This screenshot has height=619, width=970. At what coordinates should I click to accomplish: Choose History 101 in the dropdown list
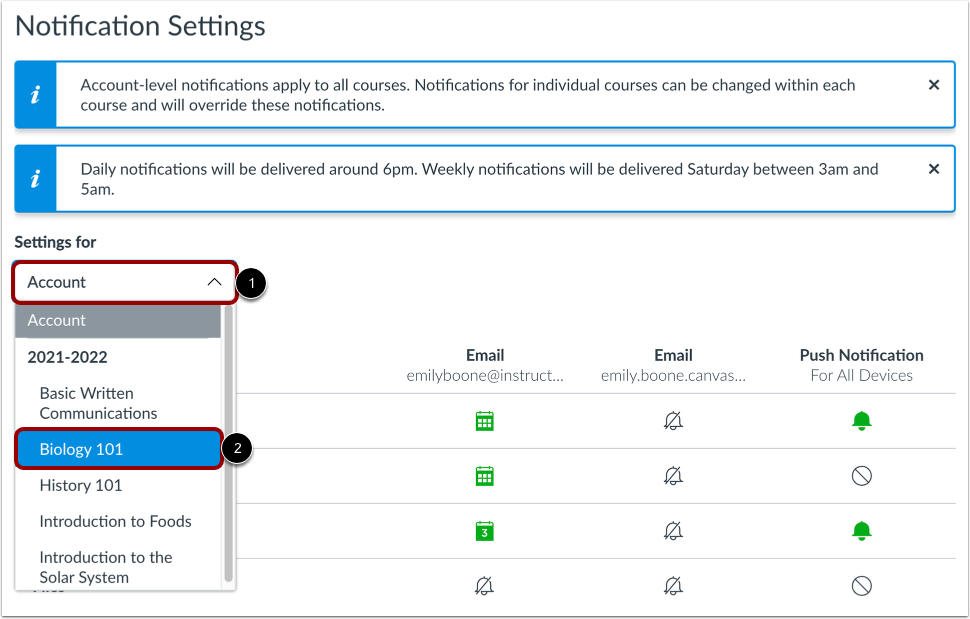coord(80,485)
